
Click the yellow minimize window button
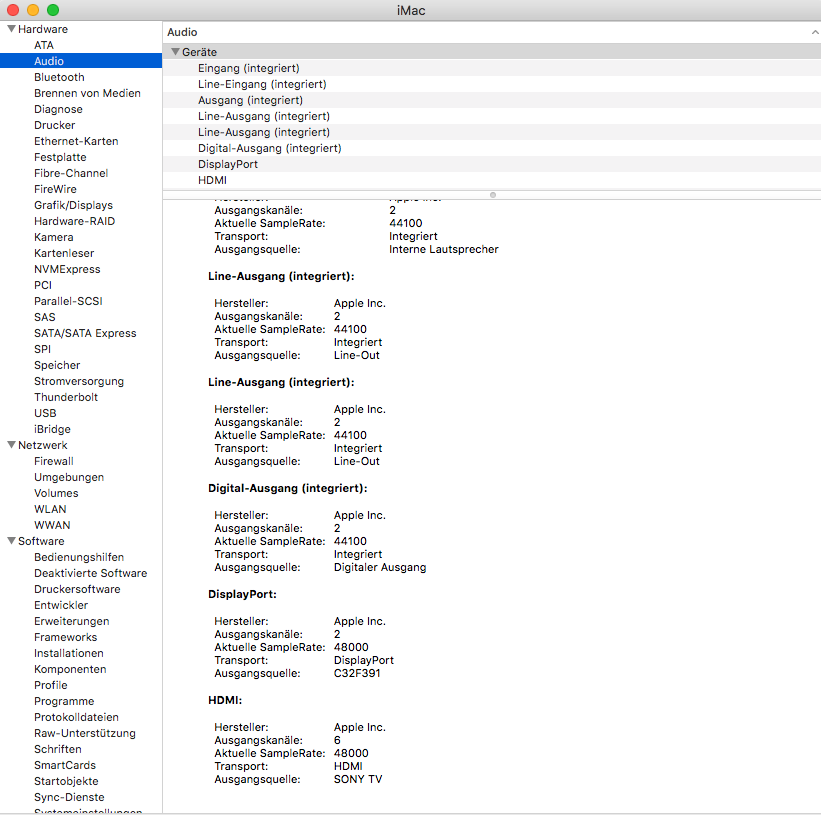click(33, 10)
